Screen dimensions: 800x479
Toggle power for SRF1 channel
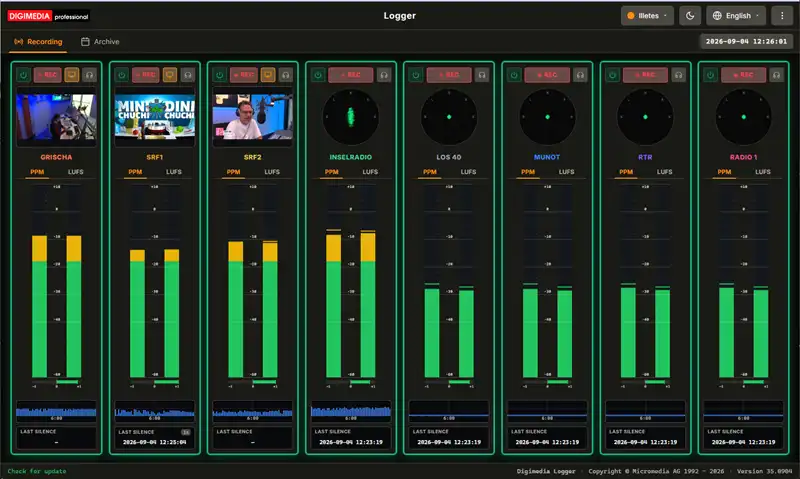pyautogui.click(x=121, y=75)
